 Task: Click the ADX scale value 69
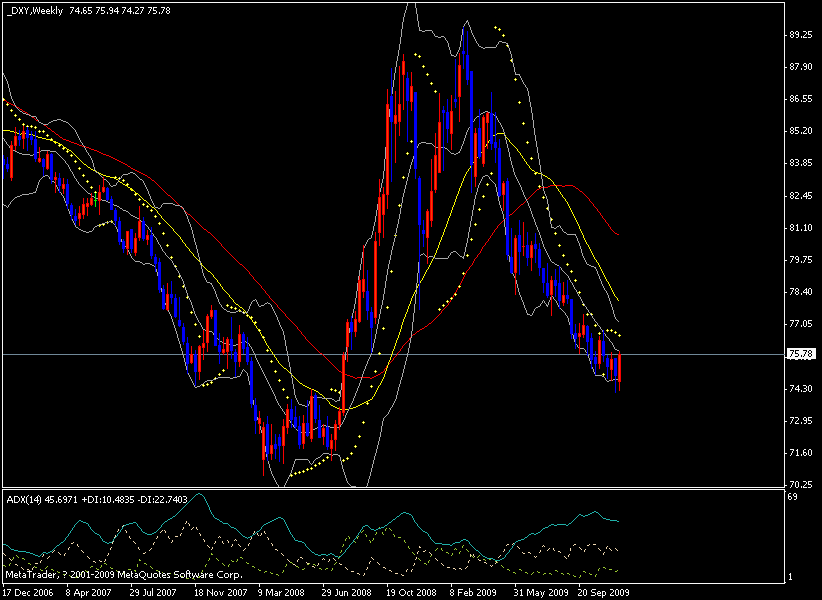793,497
